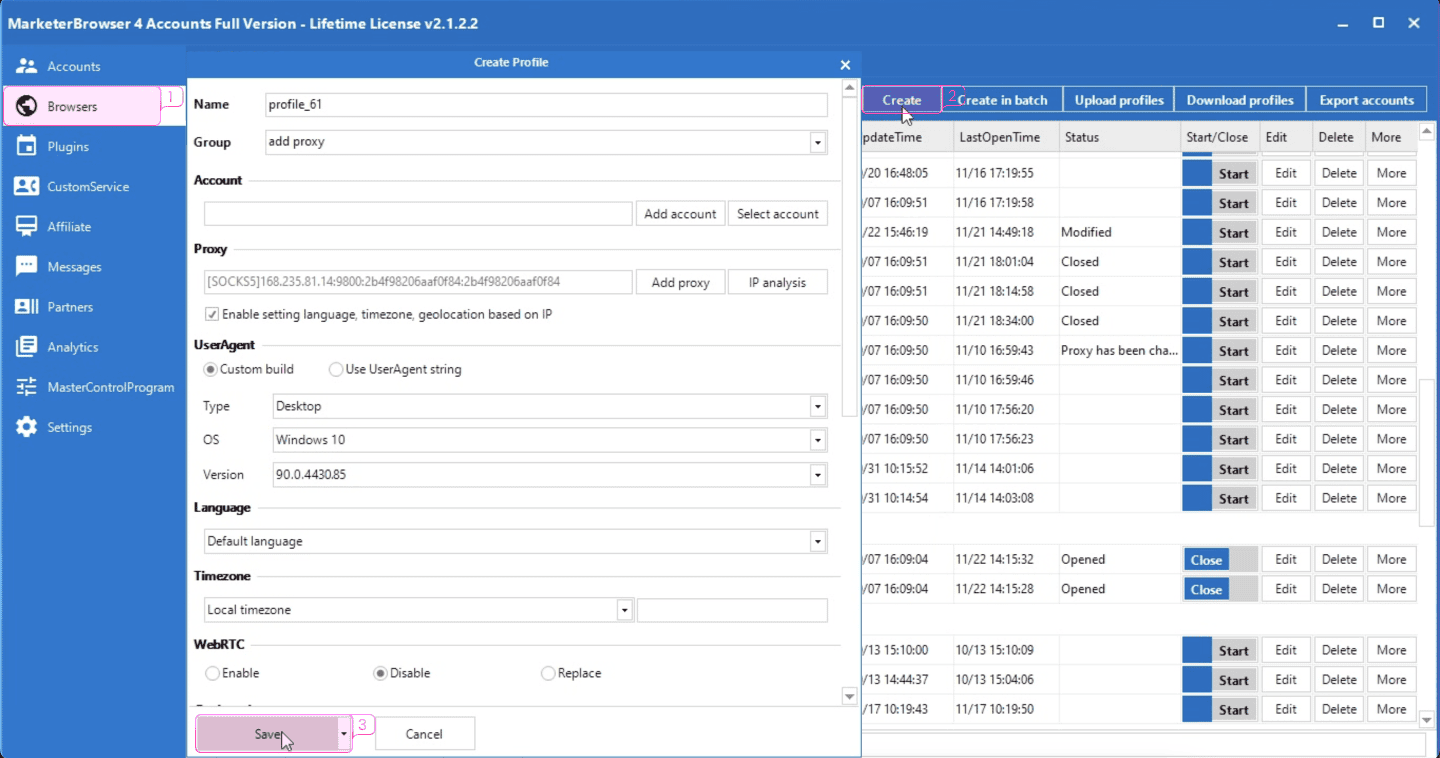This screenshot has width=1440, height=758.
Task: Select Use UserAgent string option
Action: coord(336,369)
